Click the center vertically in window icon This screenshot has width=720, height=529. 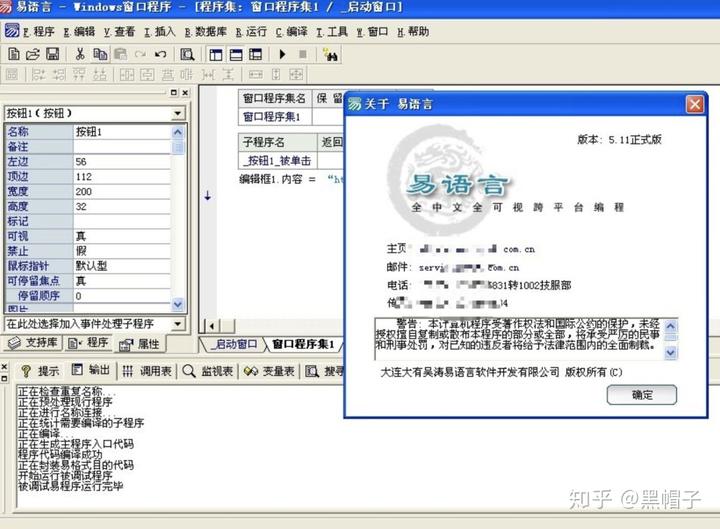tap(147, 74)
